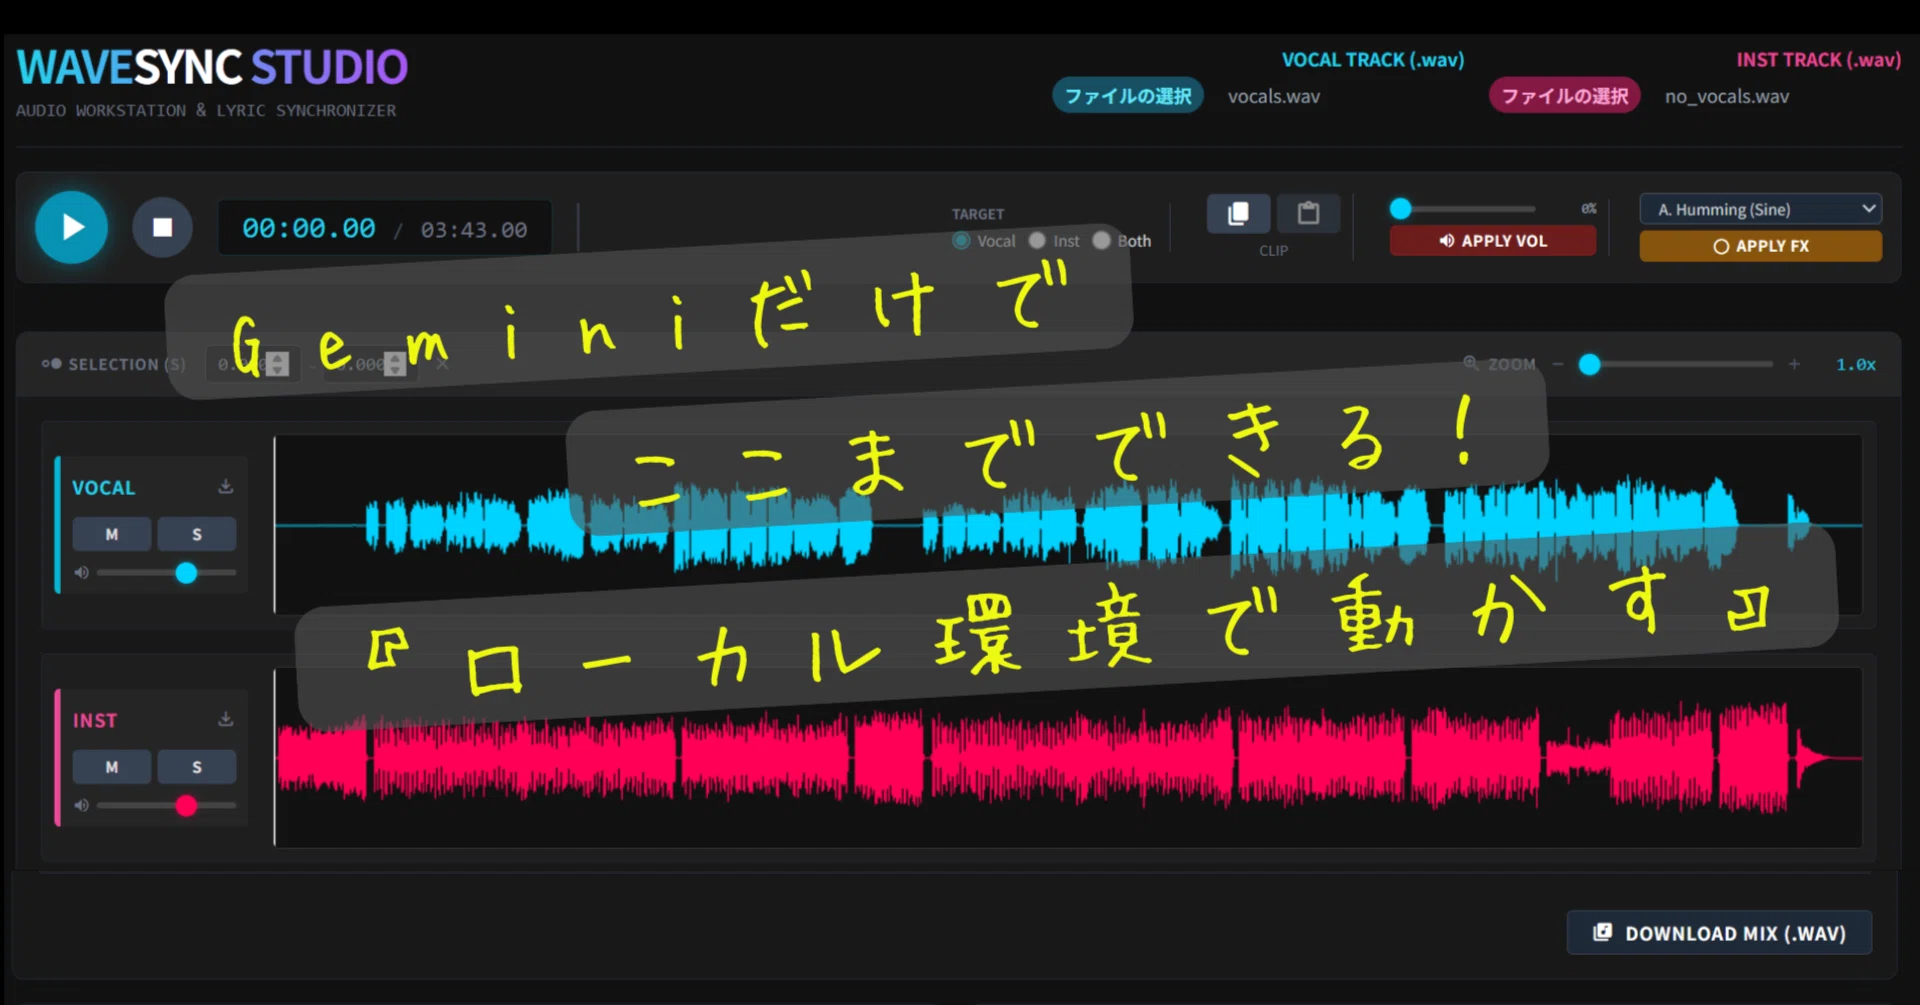Mute the VOCAL track
Screen dimensions: 1920x1005
coord(112,534)
